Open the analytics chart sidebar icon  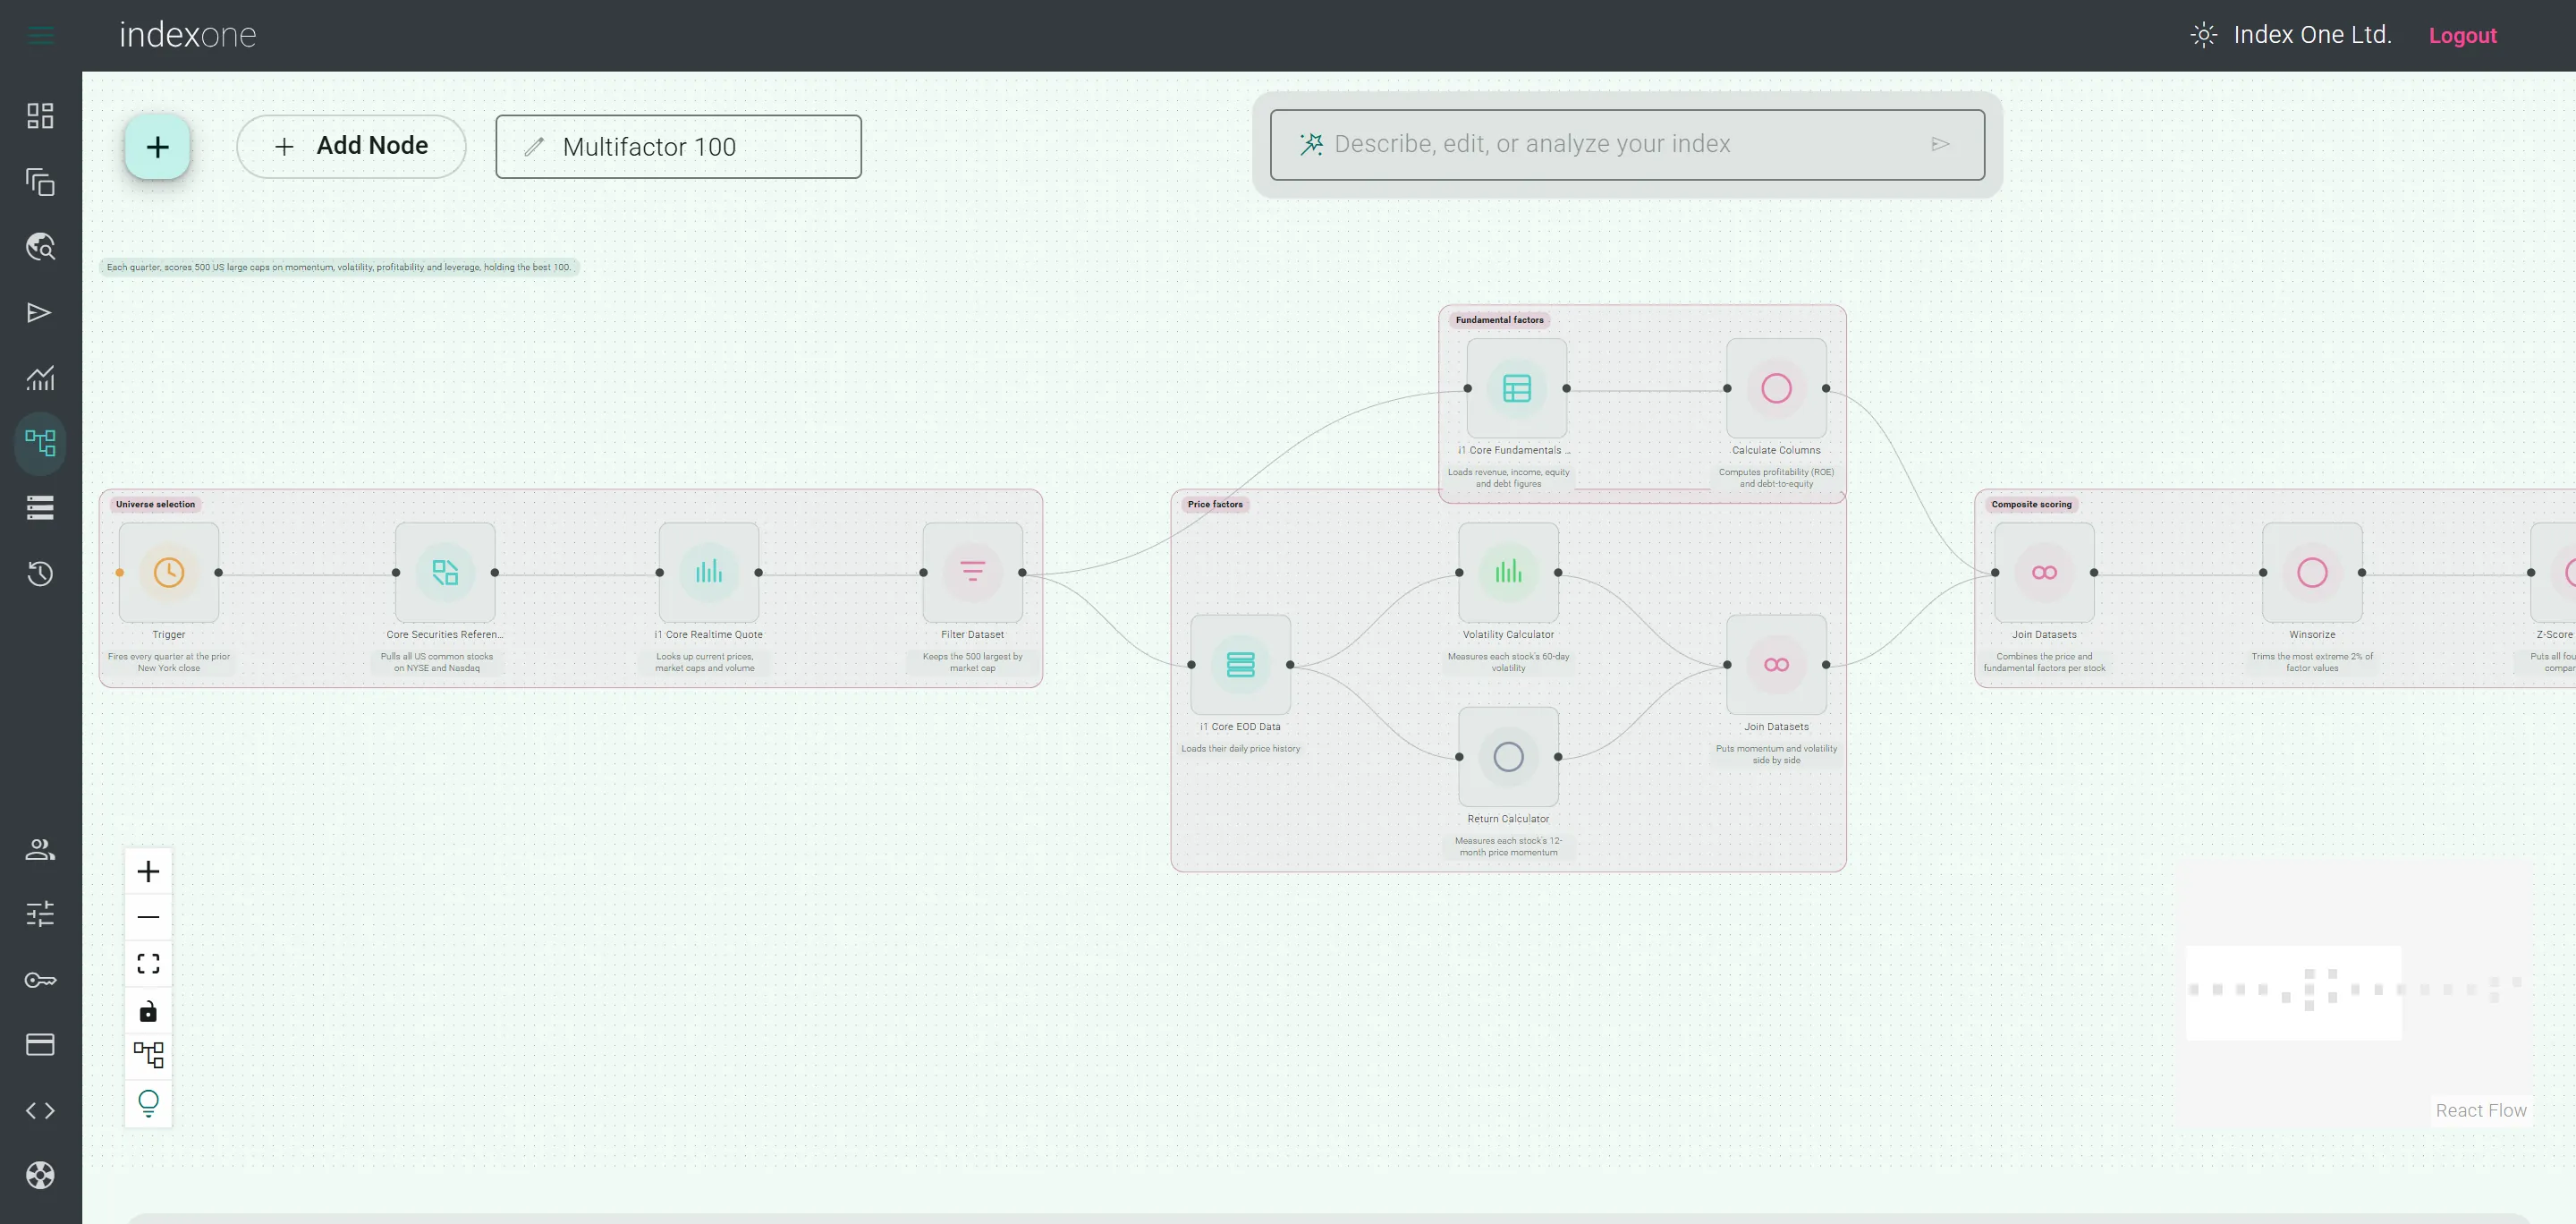[40, 378]
